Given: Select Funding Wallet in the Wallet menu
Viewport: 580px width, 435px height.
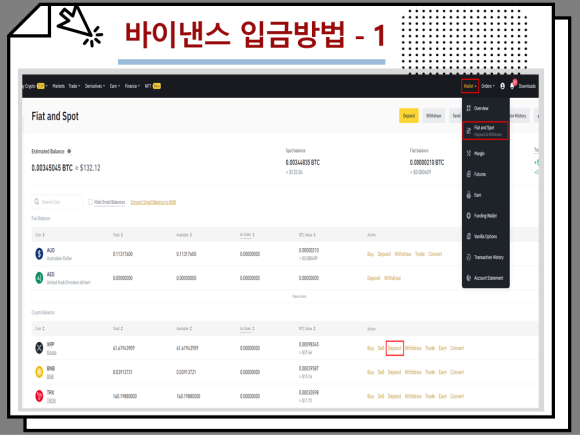Looking at the screenshot, I should [x=486, y=215].
